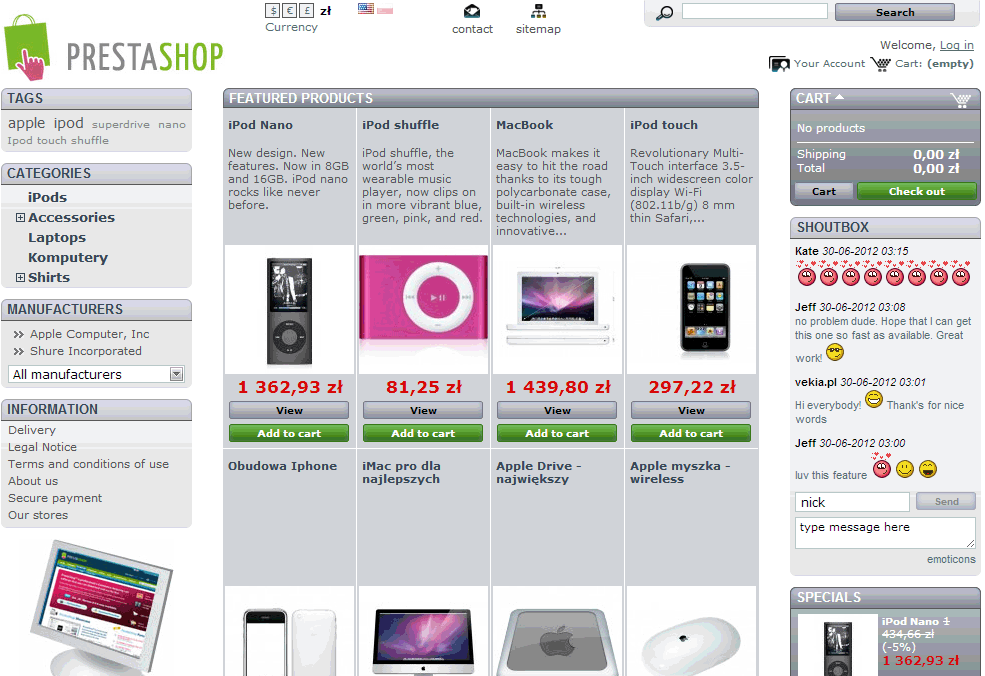Image resolution: width=985 pixels, height=676 pixels.
Task: Switch language with the US flag icon
Action: [366, 8]
